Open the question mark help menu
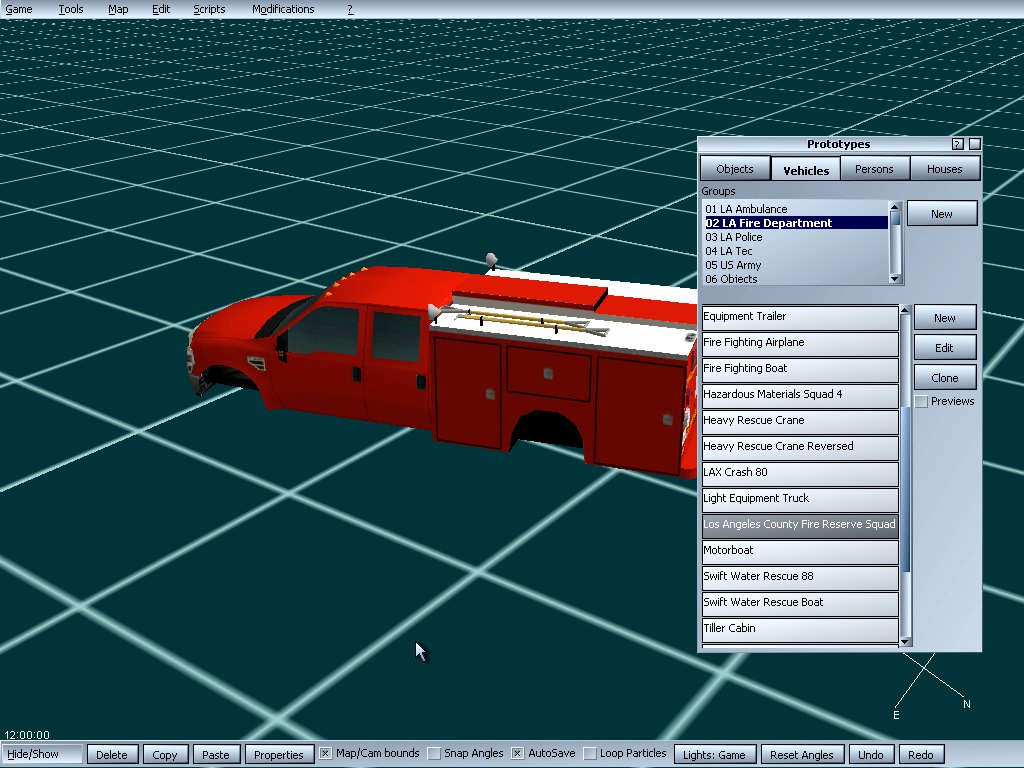 click(x=350, y=9)
